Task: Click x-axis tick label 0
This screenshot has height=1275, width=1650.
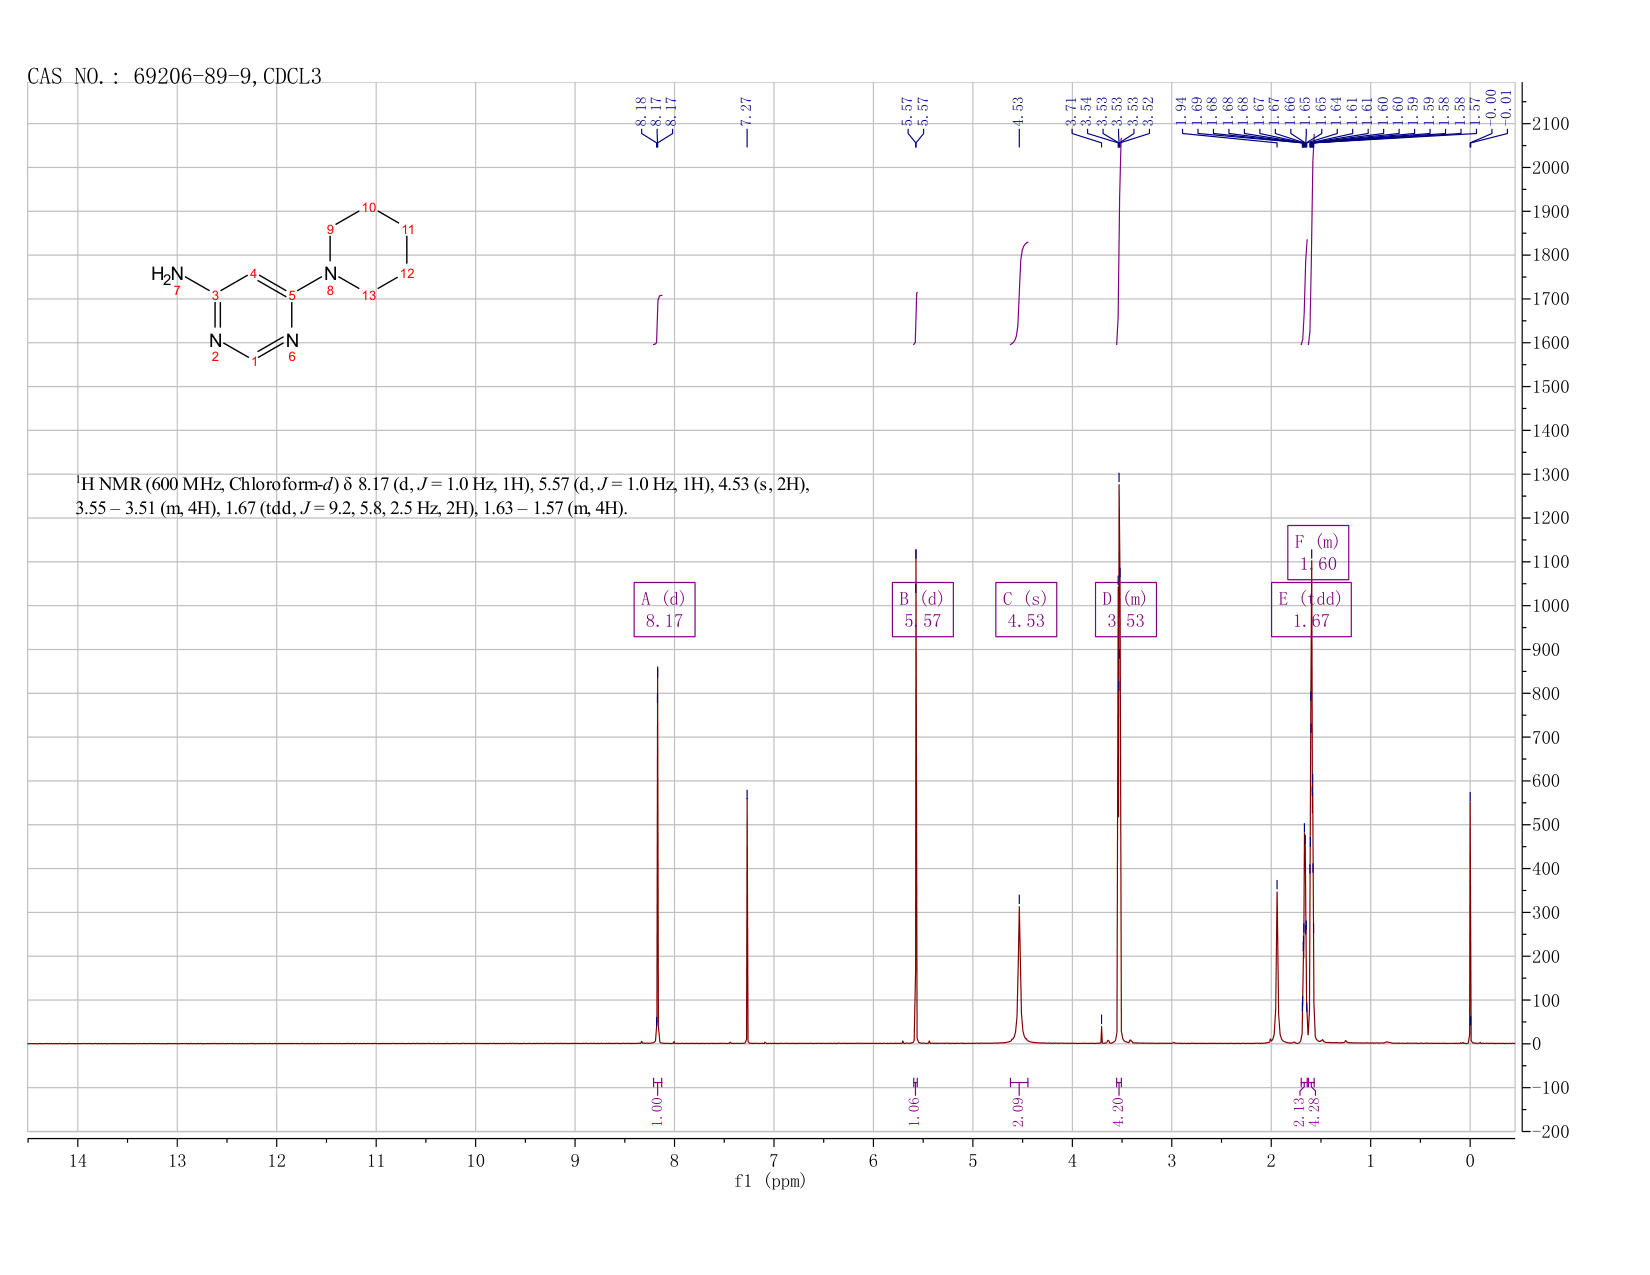Action: pos(1470,1160)
